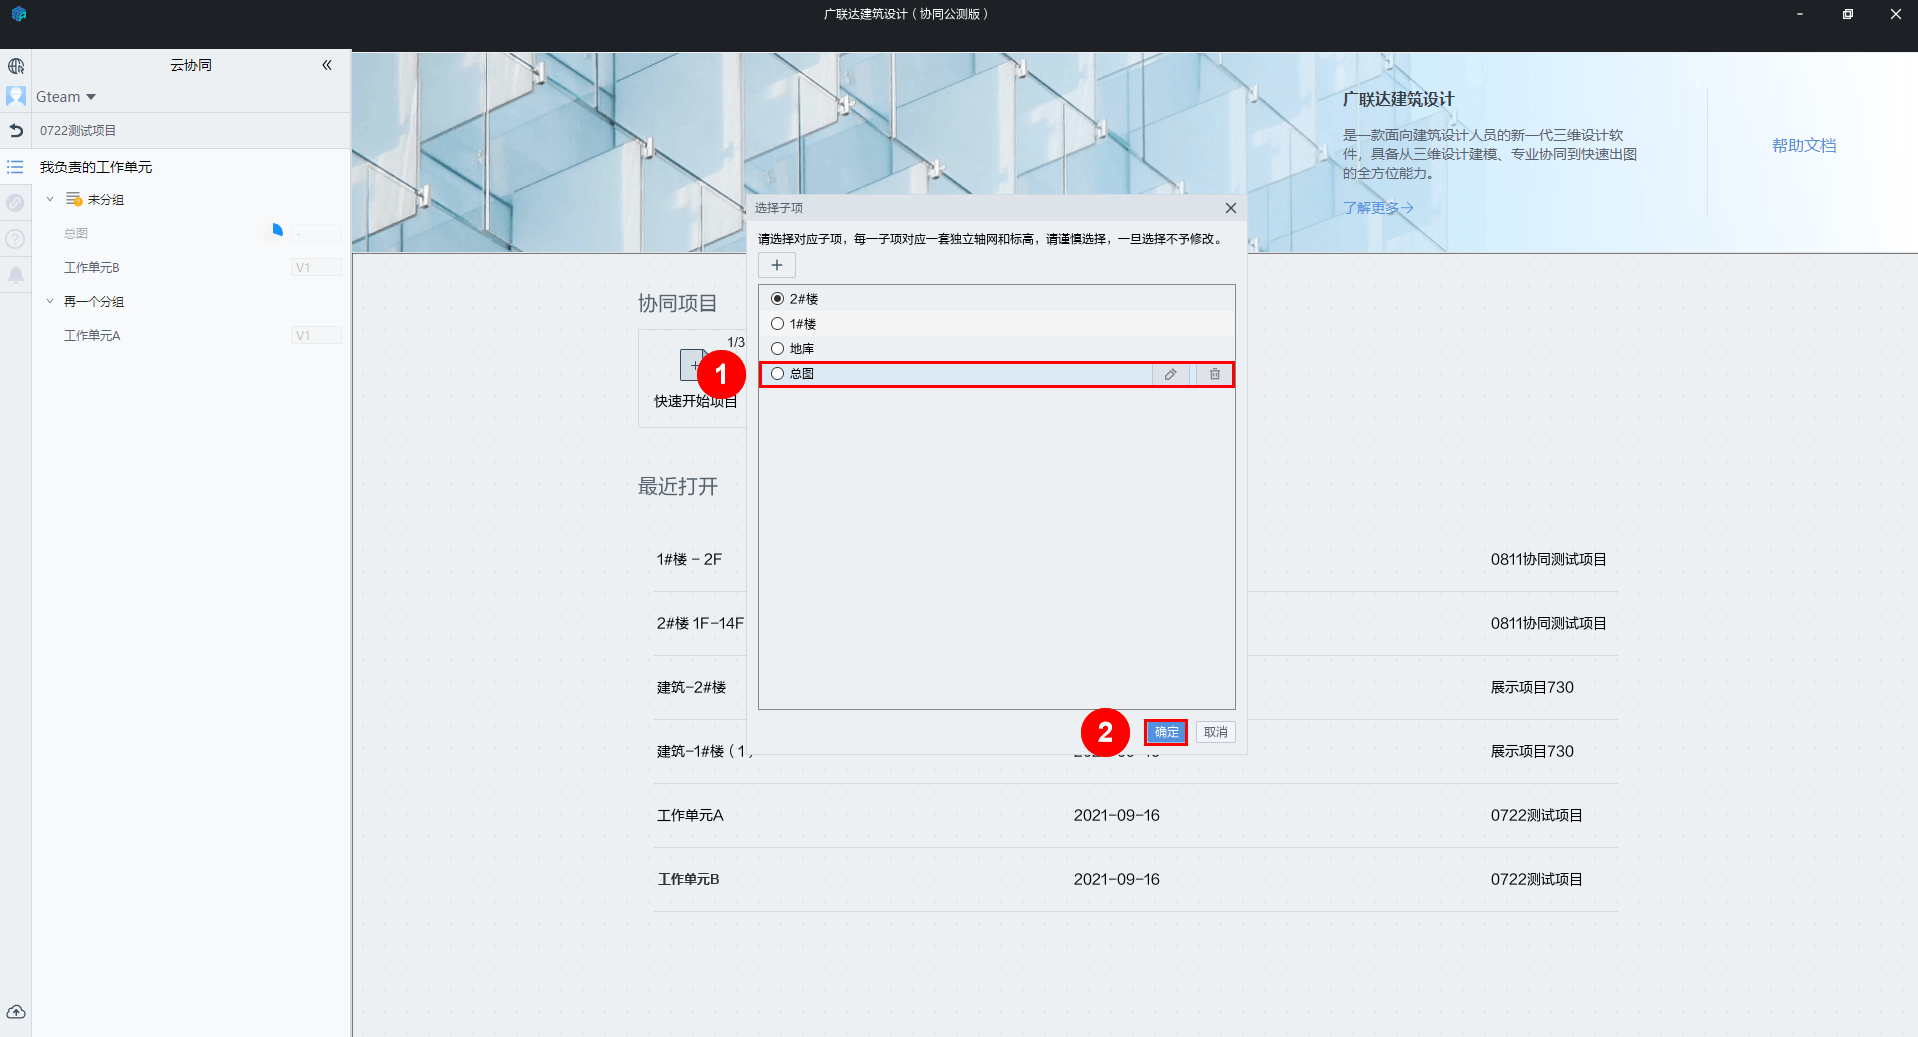Open the Gteam team dropdown
1918x1037 pixels.
click(66, 97)
